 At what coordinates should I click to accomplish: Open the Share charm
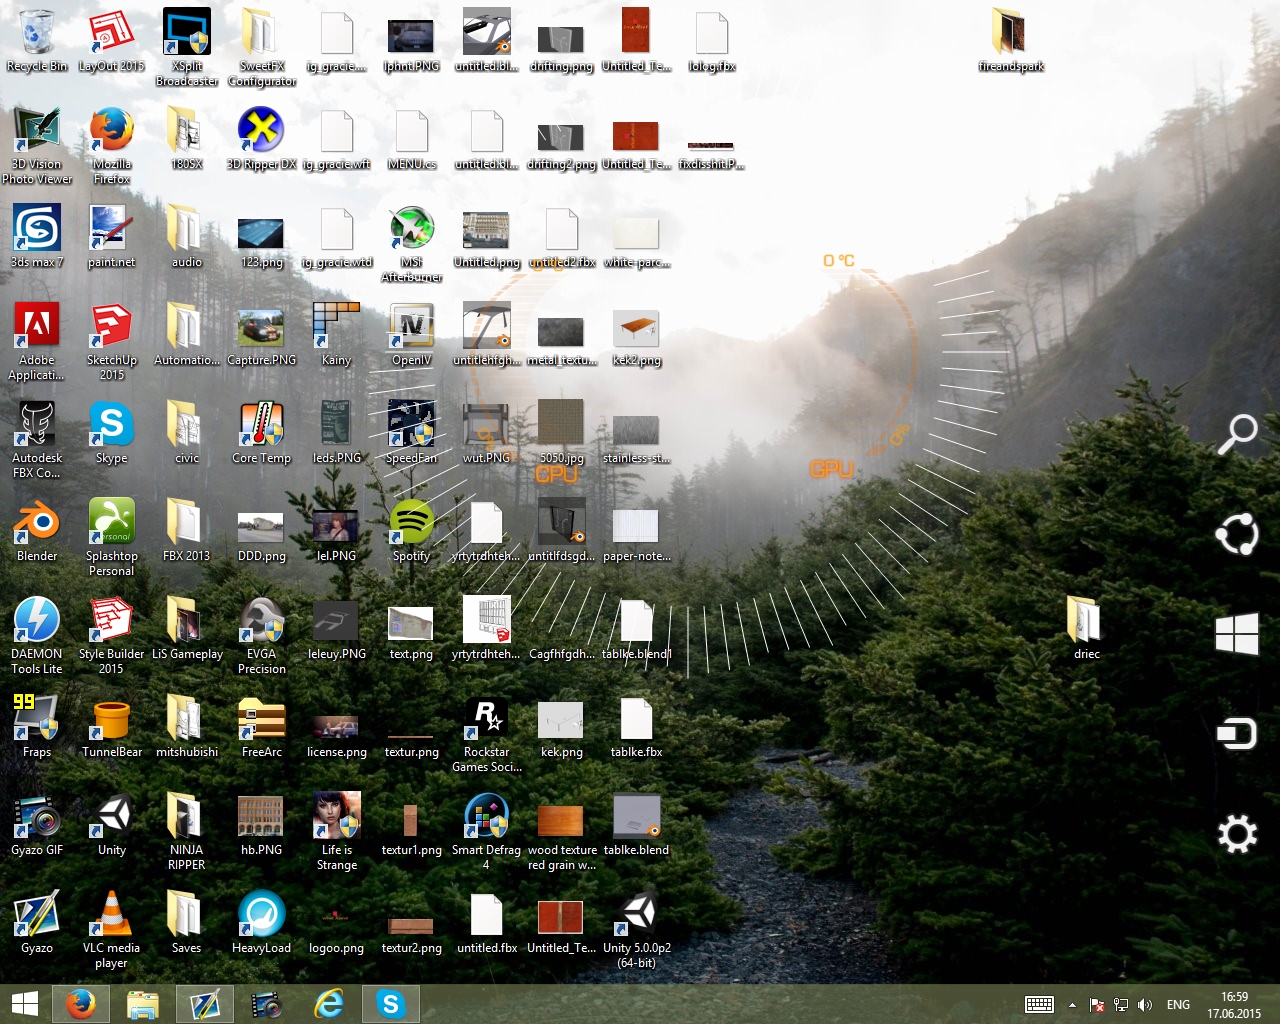(x=1237, y=534)
